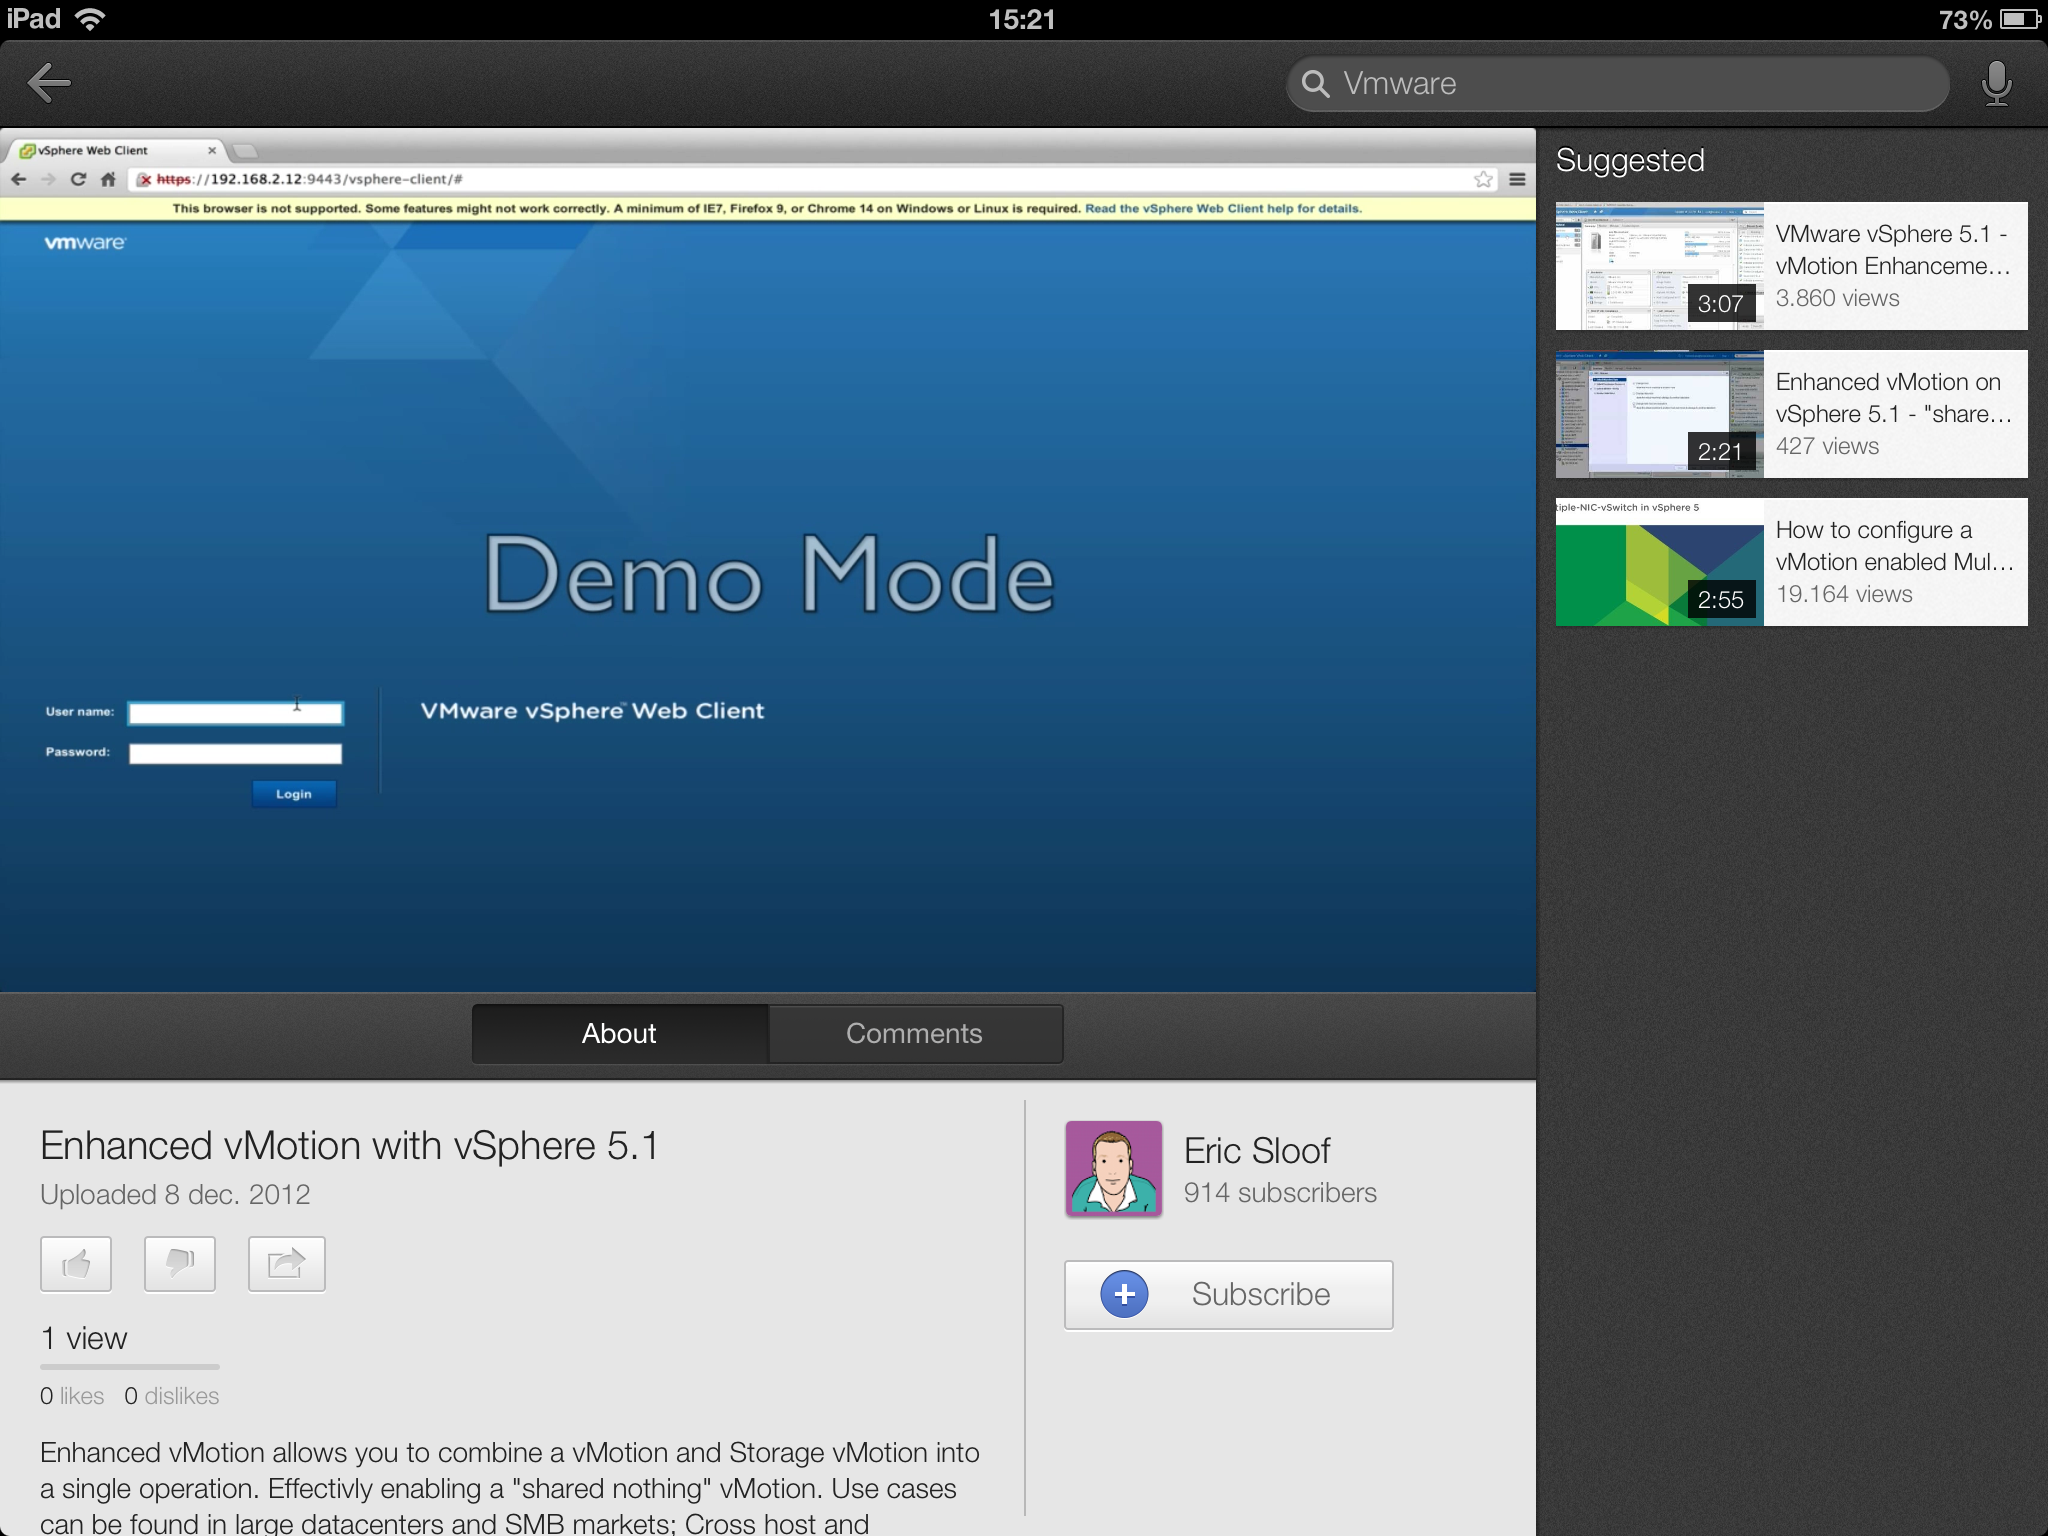Screen dimensions: 2048x1536
Task: Click the User name field in video
Action: point(236,713)
